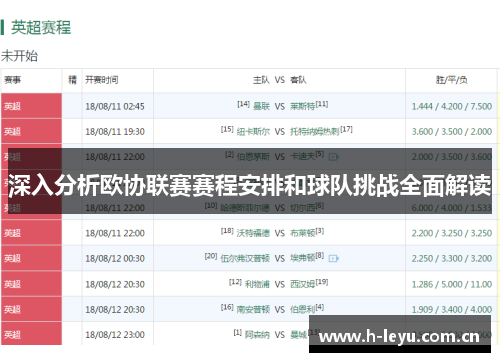Select odds 1.909 / 3.400 / 4.000
This screenshot has height=362, width=500.
(452, 310)
